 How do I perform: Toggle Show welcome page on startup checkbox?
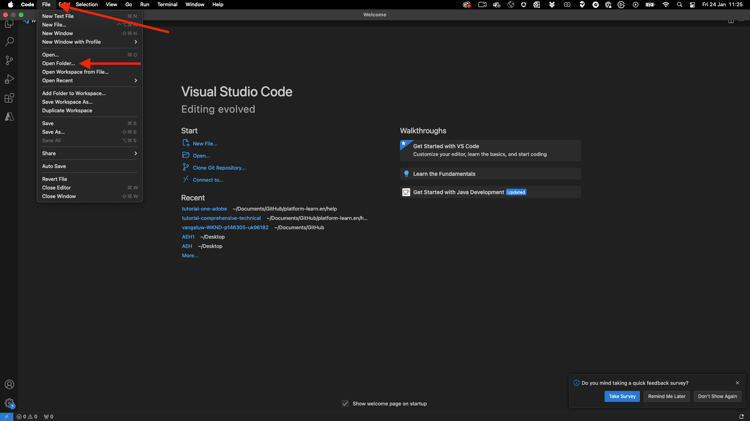click(x=345, y=404)
